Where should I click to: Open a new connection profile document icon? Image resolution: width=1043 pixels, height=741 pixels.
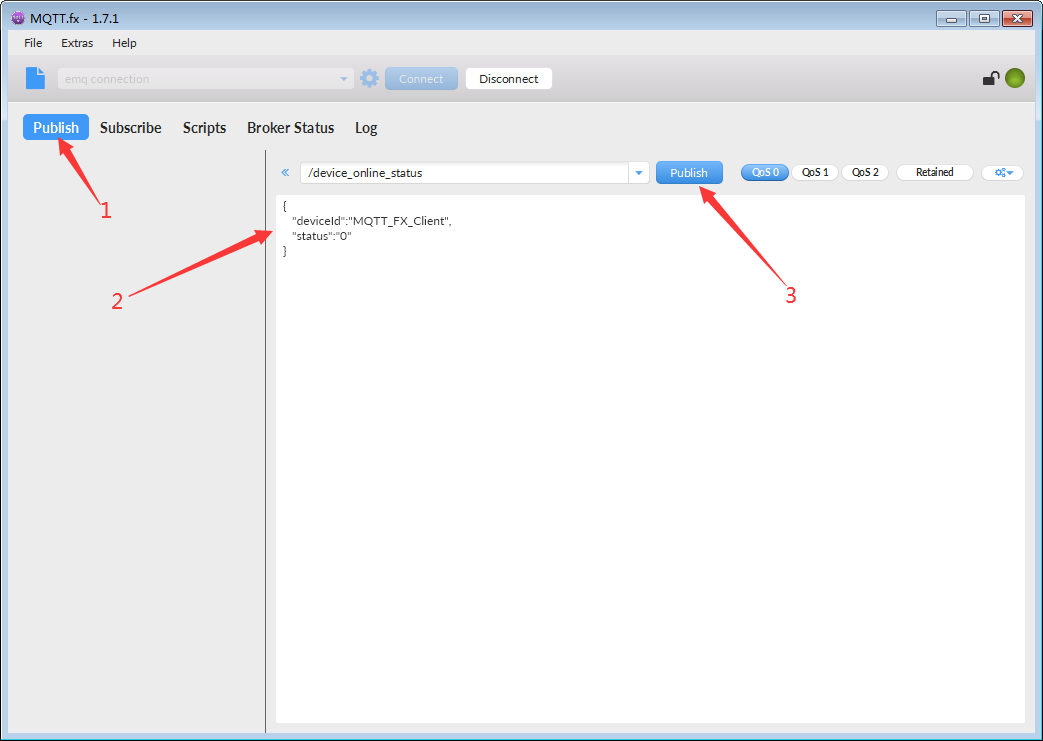(36, 78)
